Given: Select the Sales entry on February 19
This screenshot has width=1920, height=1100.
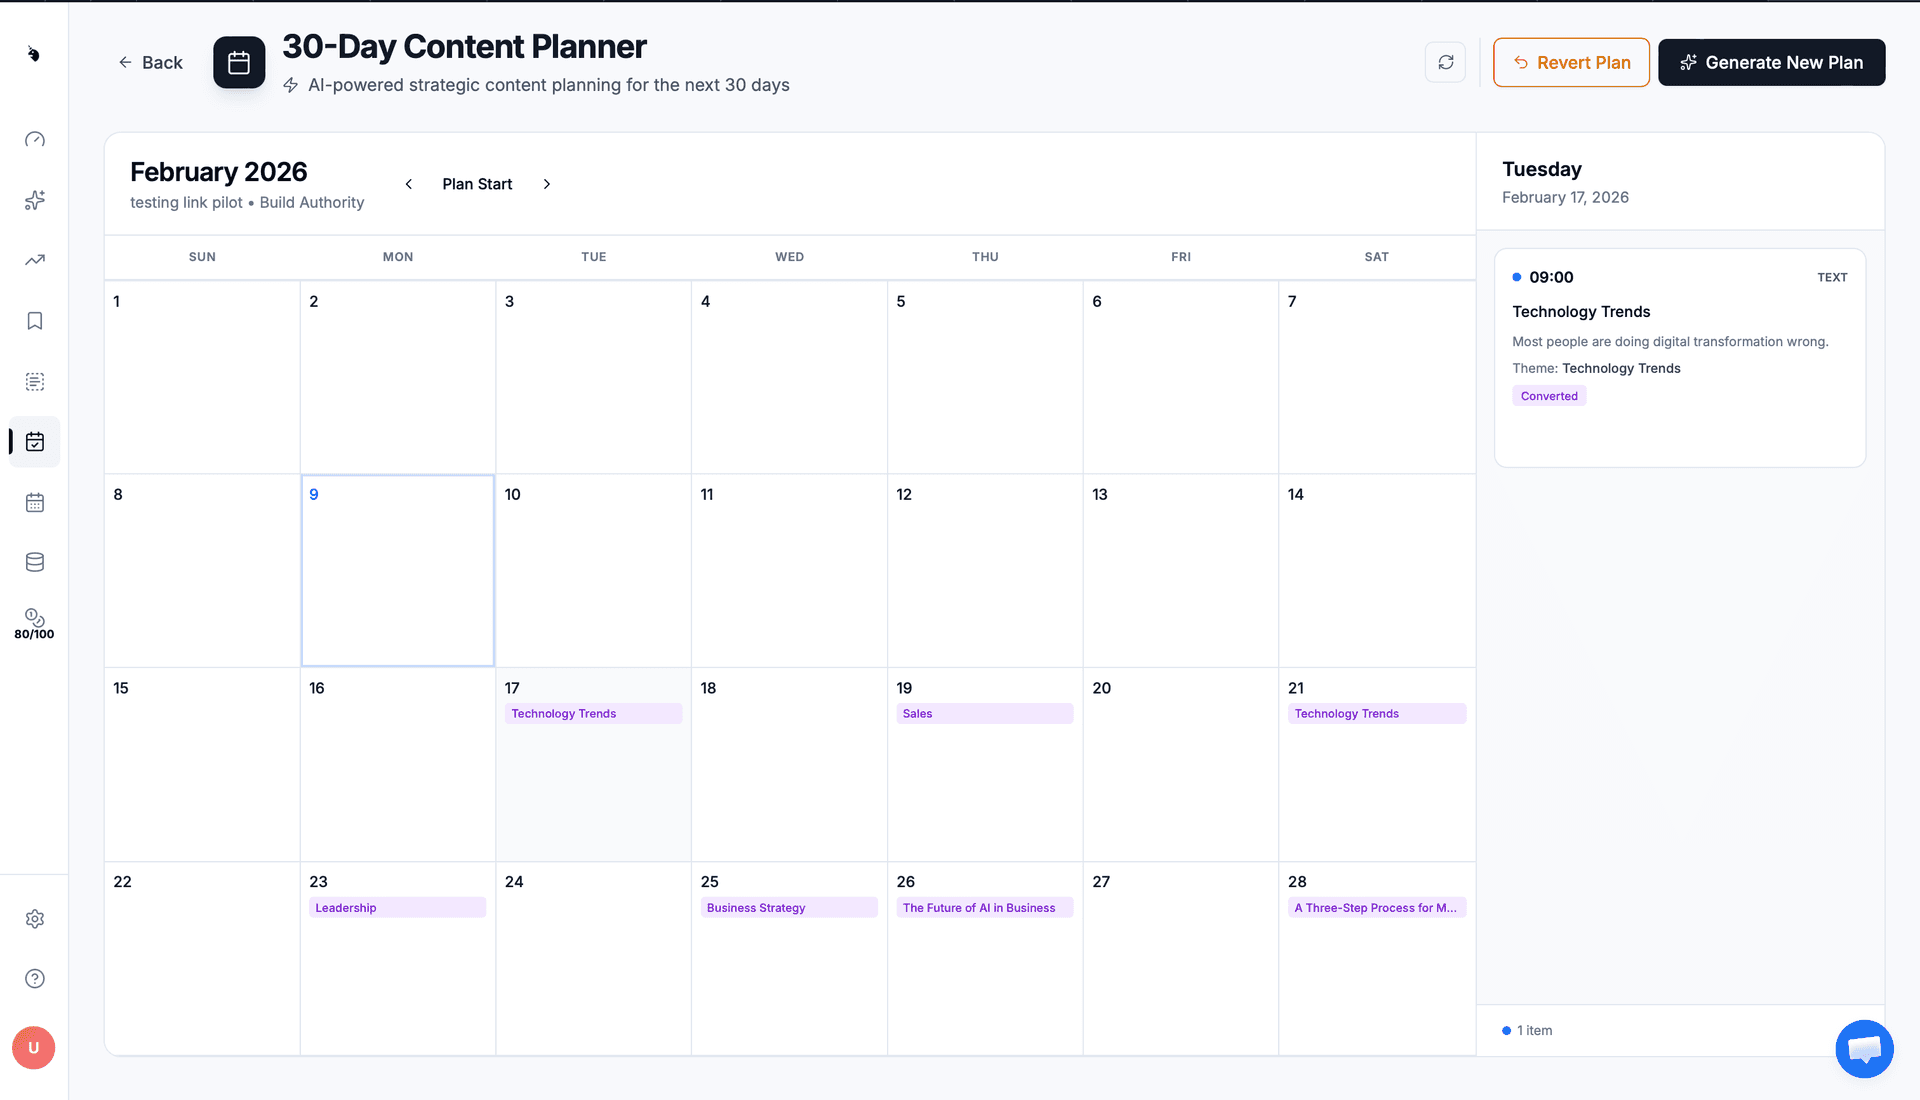Looking at the screenshot, I should tap(984, 714).
